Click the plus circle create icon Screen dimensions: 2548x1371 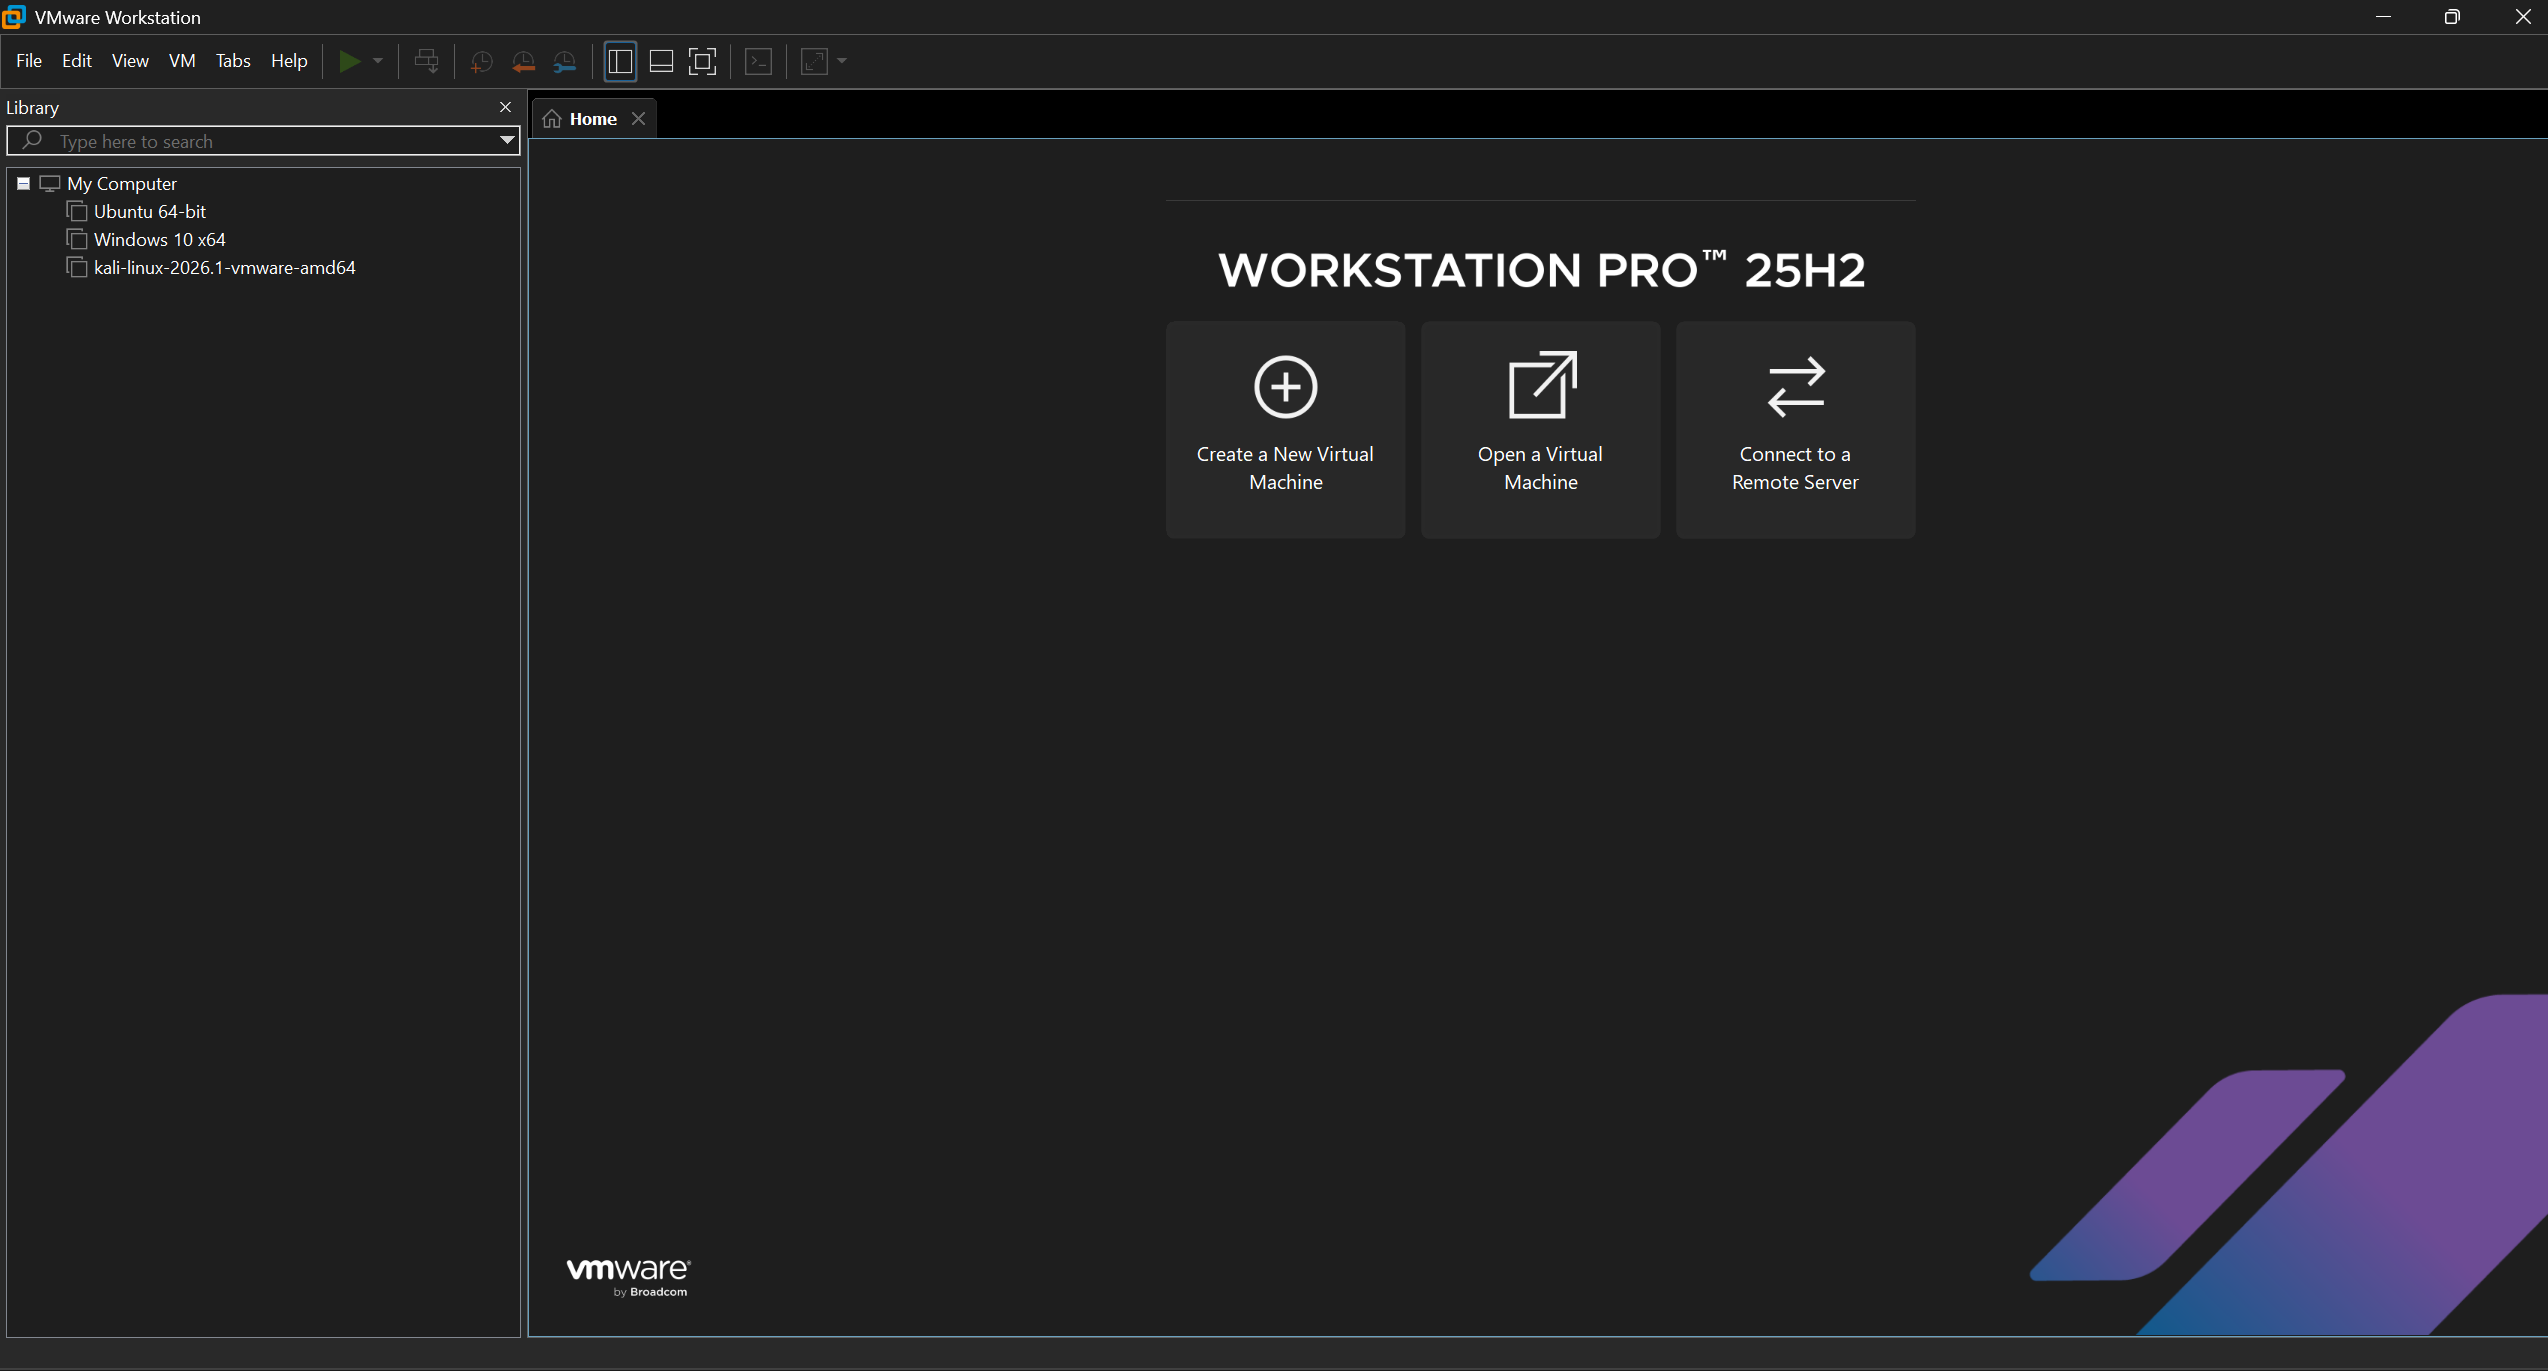[1285, 386]
